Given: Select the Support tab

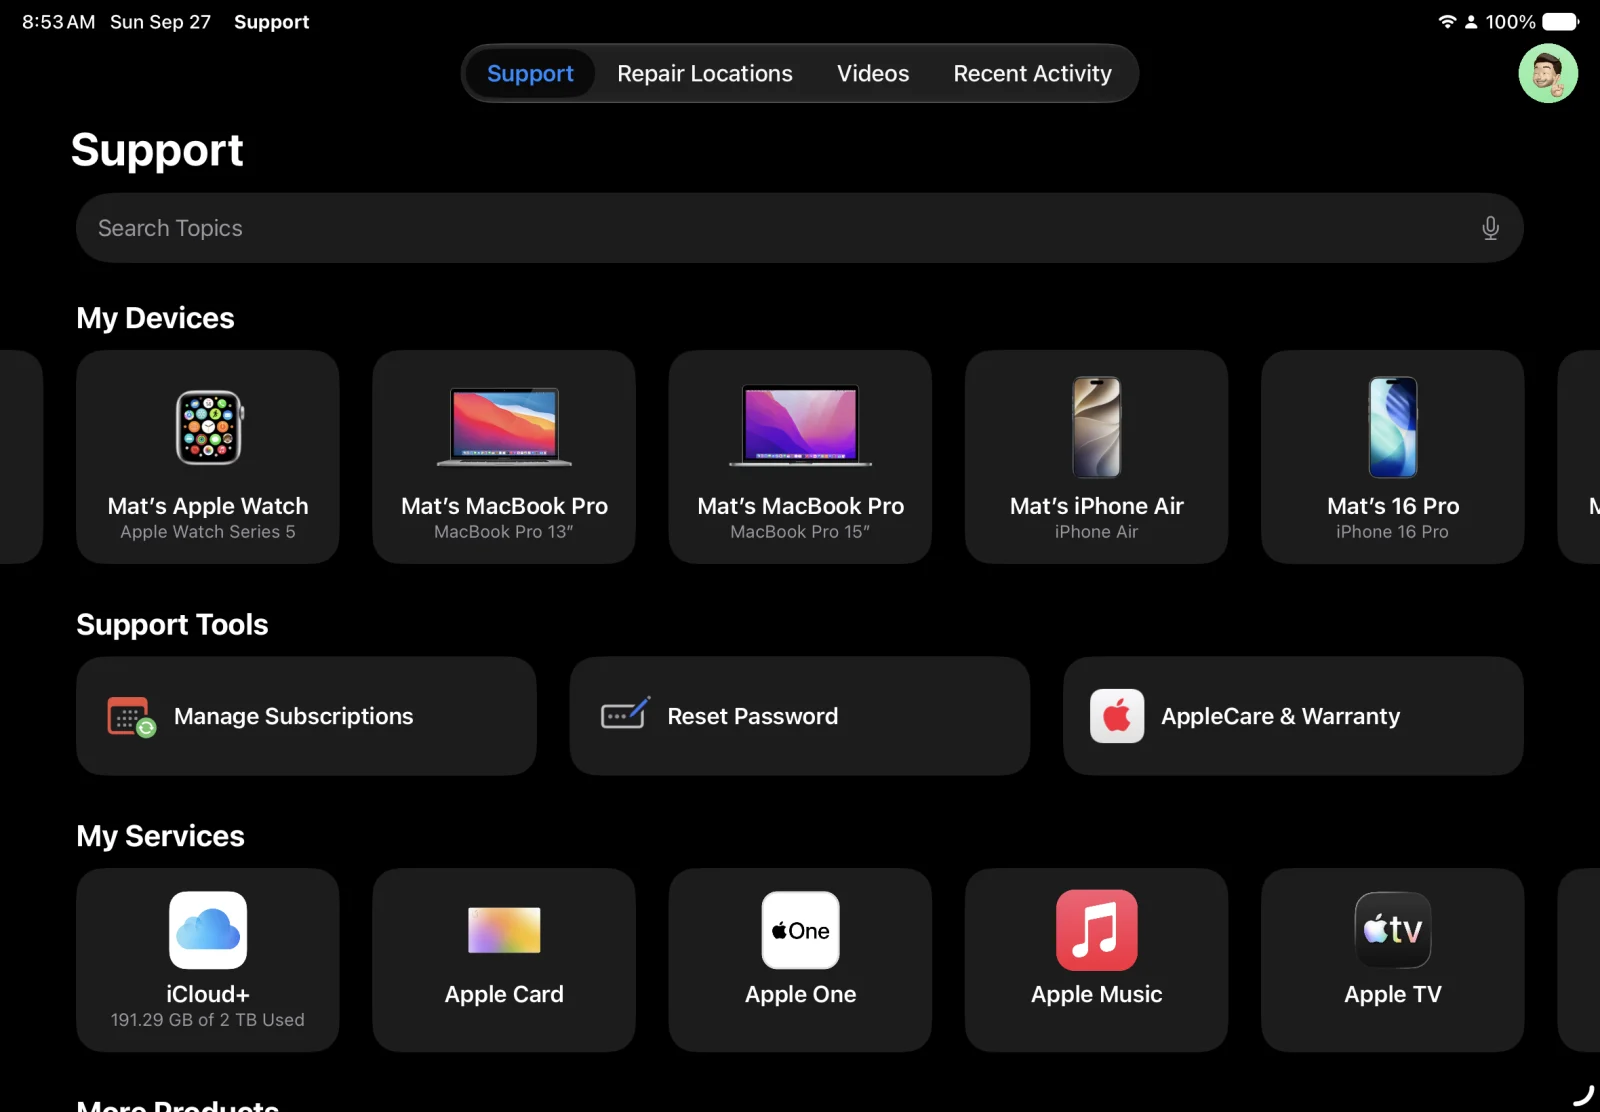Looking at the screenshot, I should pos(530,73).
